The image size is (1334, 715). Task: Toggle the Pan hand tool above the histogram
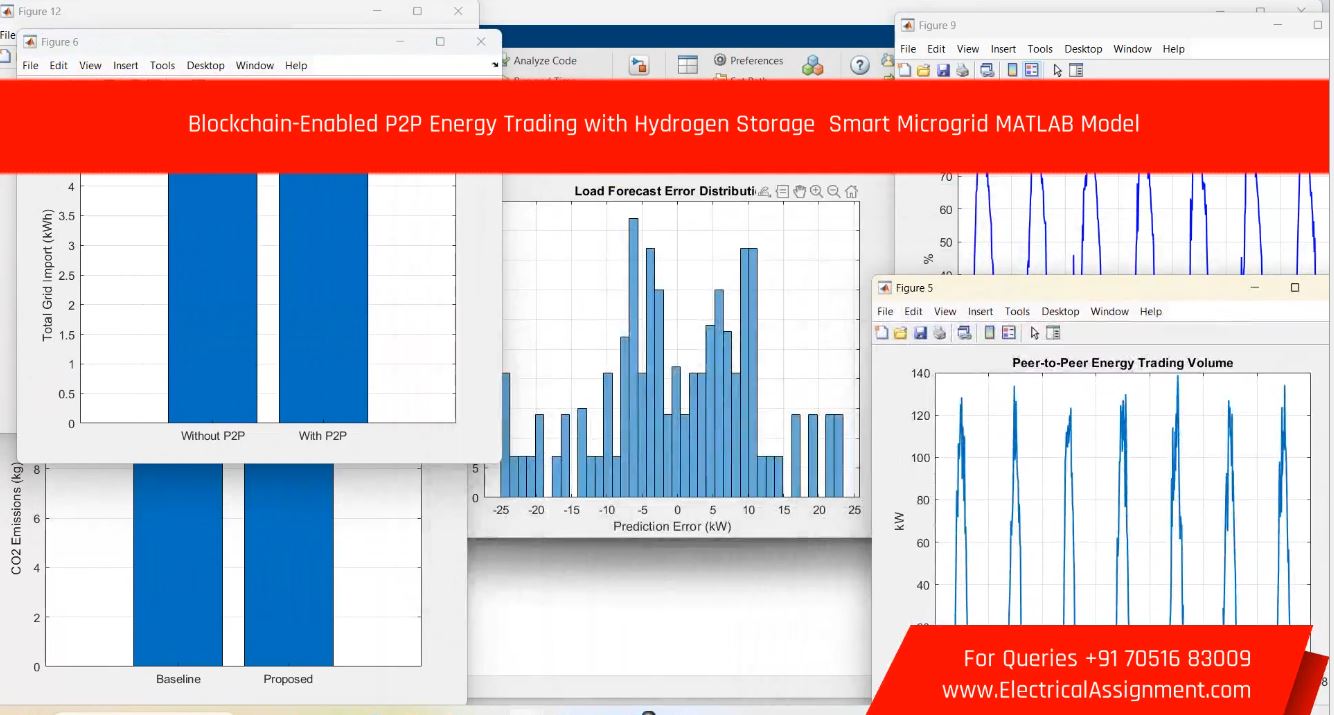click(x=799, y=192)
